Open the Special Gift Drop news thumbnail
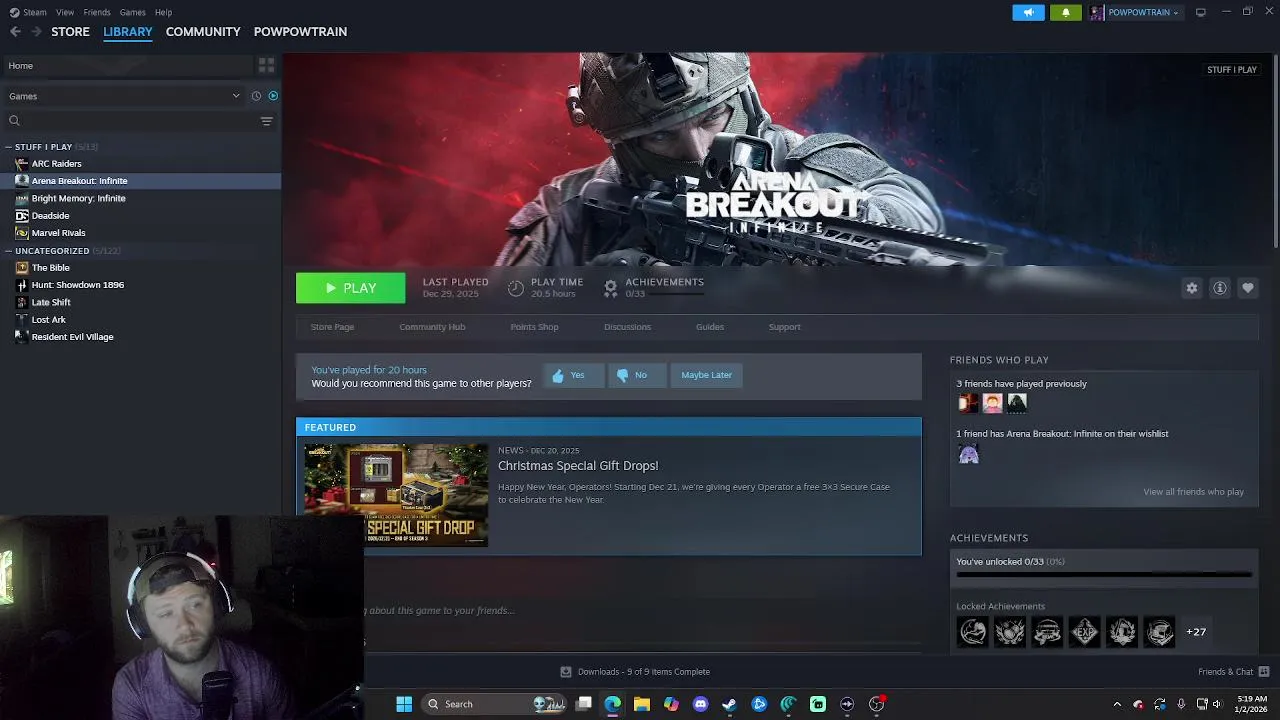The image size is (1280, 720). (x=396, y=495)
